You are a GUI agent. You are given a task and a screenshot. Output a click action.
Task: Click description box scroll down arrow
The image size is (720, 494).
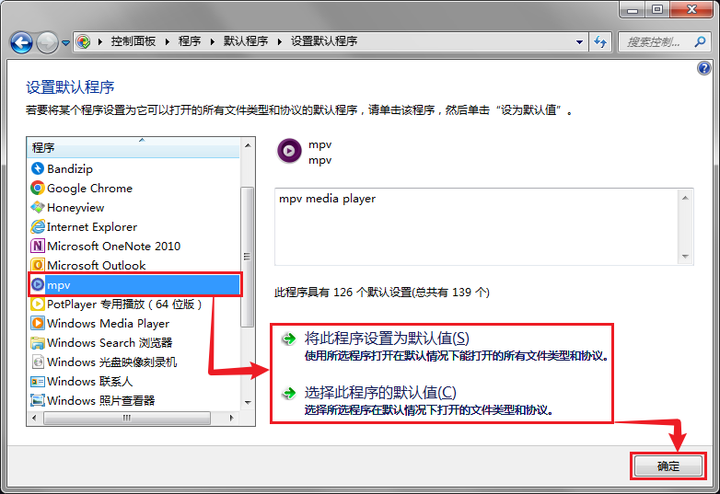click(x=686, y=256)
